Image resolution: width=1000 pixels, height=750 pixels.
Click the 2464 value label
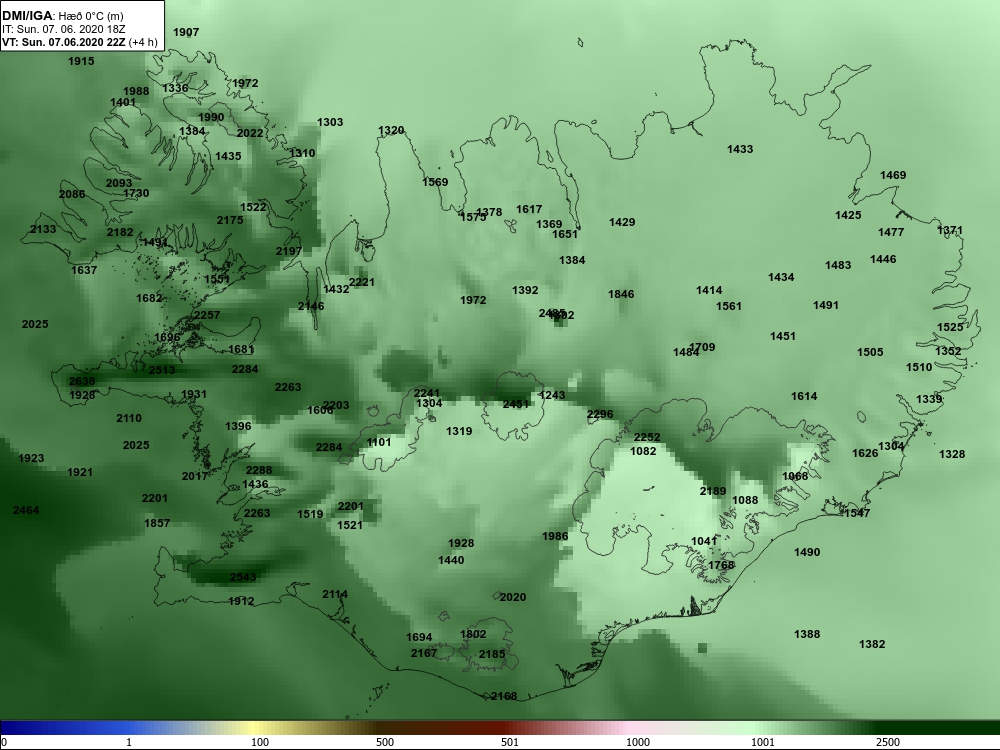click(x=26, y=510)
